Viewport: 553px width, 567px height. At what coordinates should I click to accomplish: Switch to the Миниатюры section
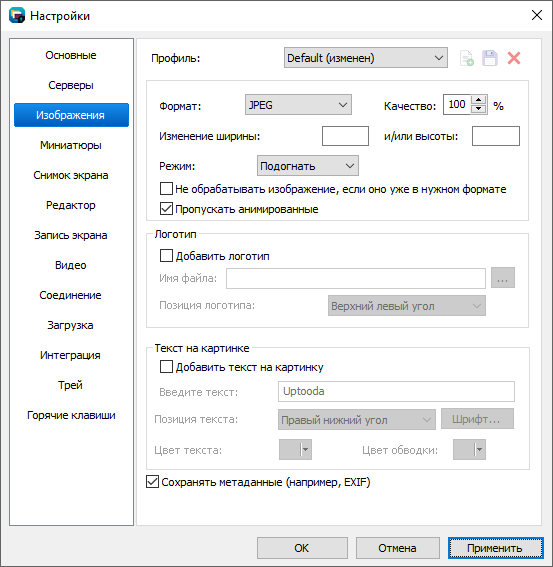[x=71, y=145]
